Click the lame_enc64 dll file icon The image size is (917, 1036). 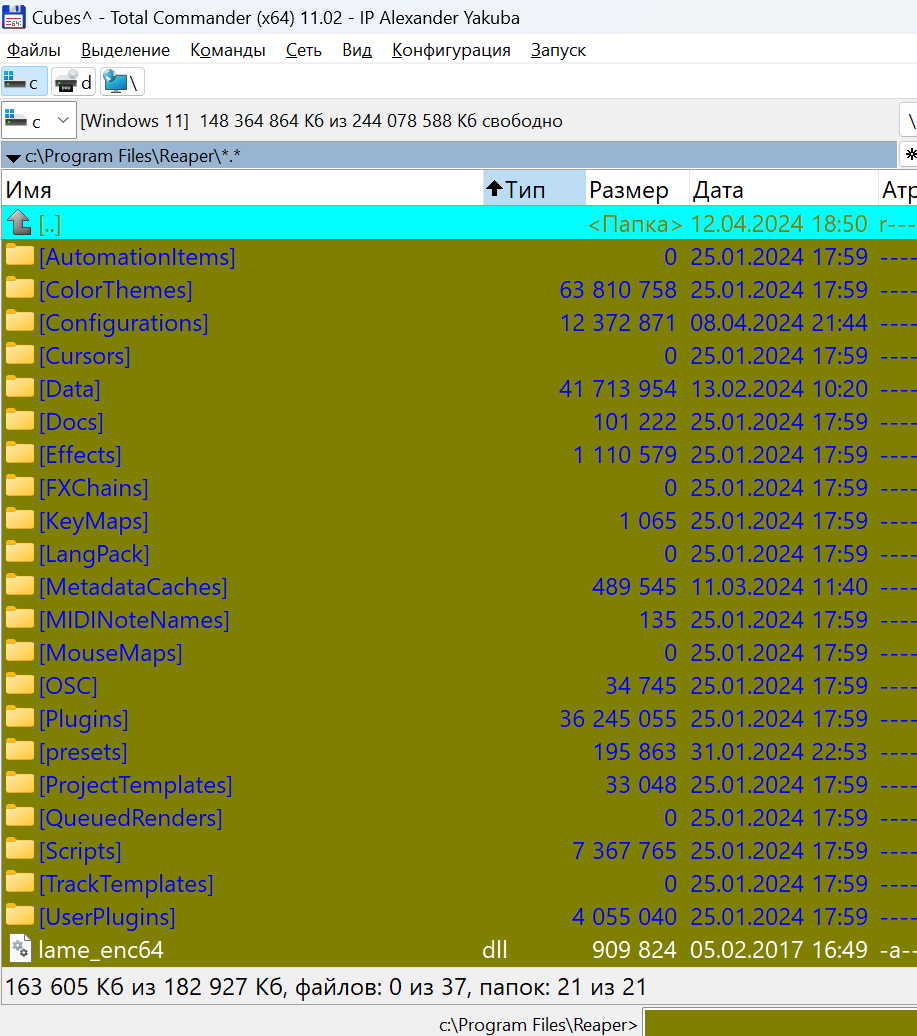[20, 949]
